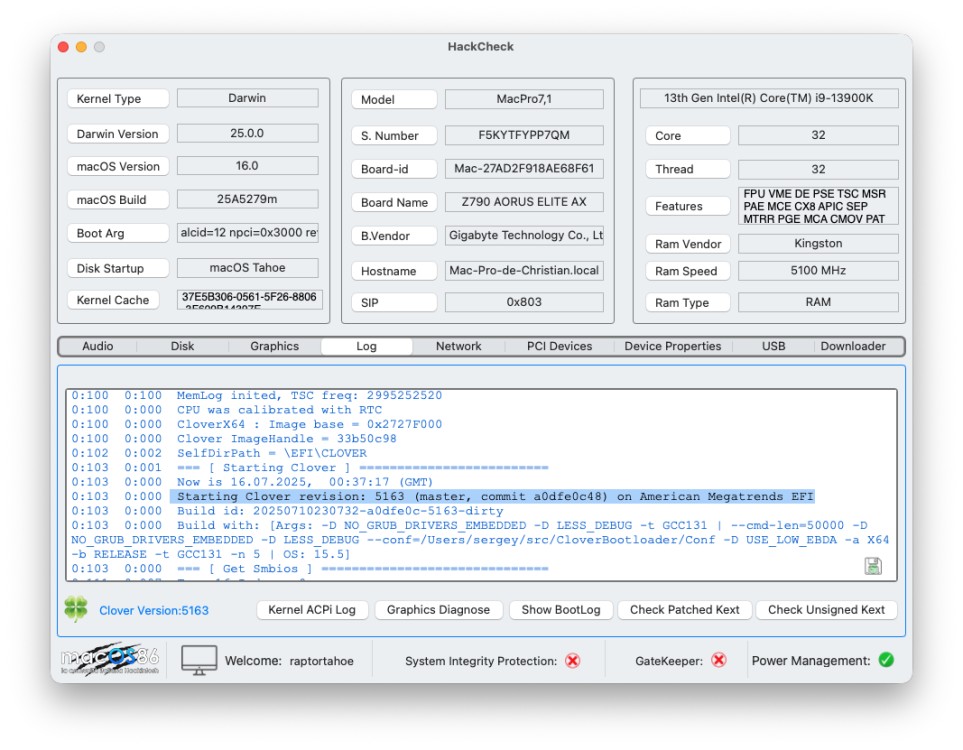This screenshot has height=750, width=963.
Task: Click the B.Vendor label
Action: point(394,236)
